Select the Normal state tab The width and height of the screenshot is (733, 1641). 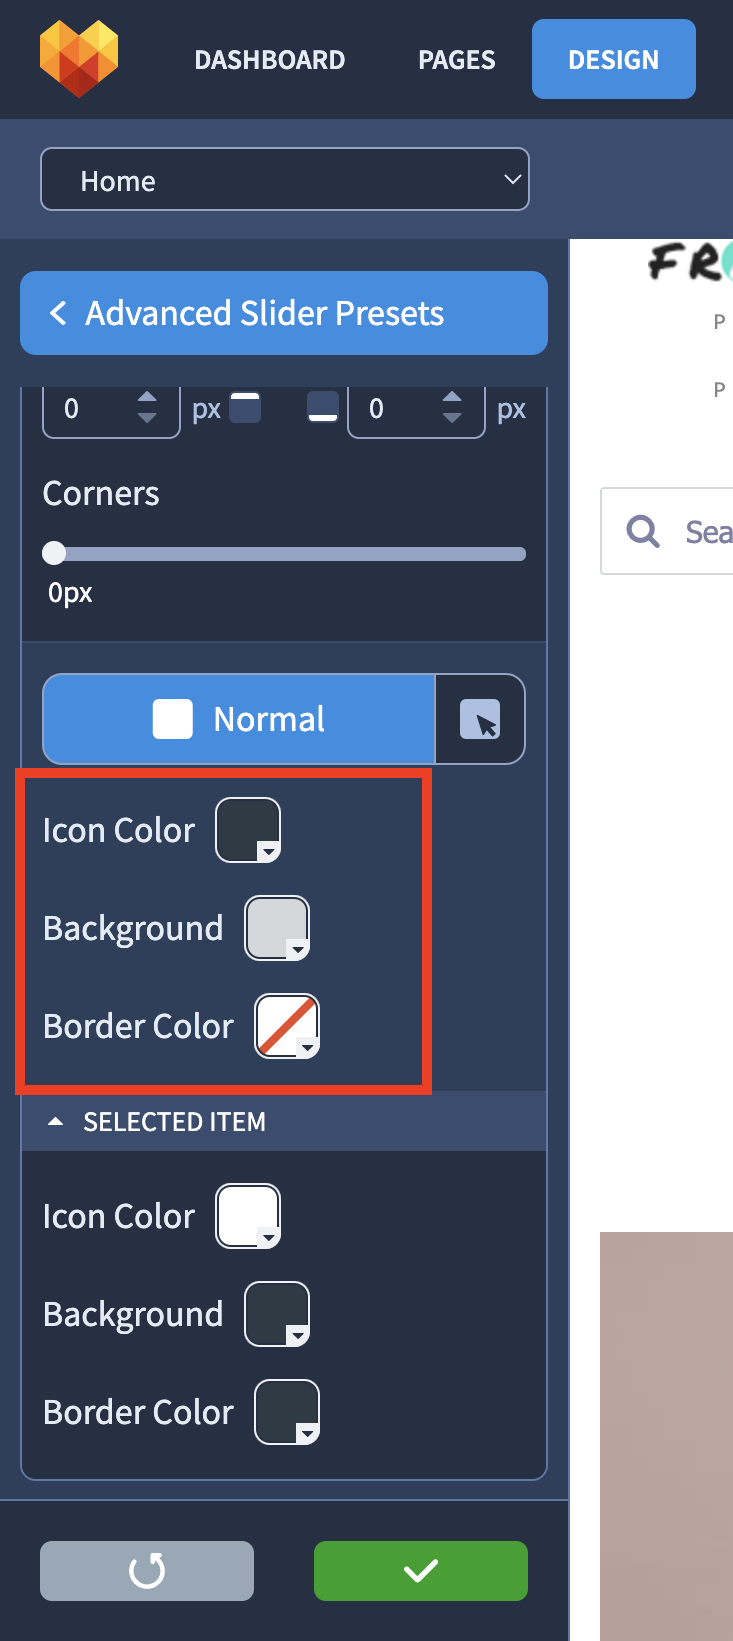239,719
